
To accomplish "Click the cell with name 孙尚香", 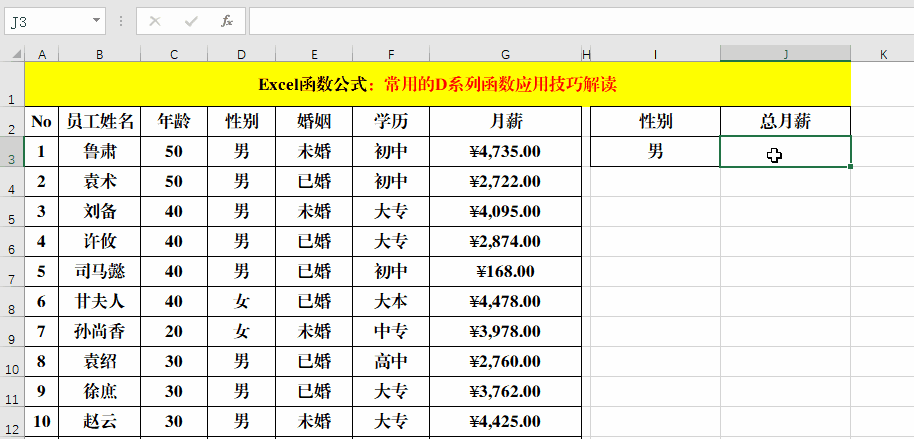I will click(x=100, y=332).
